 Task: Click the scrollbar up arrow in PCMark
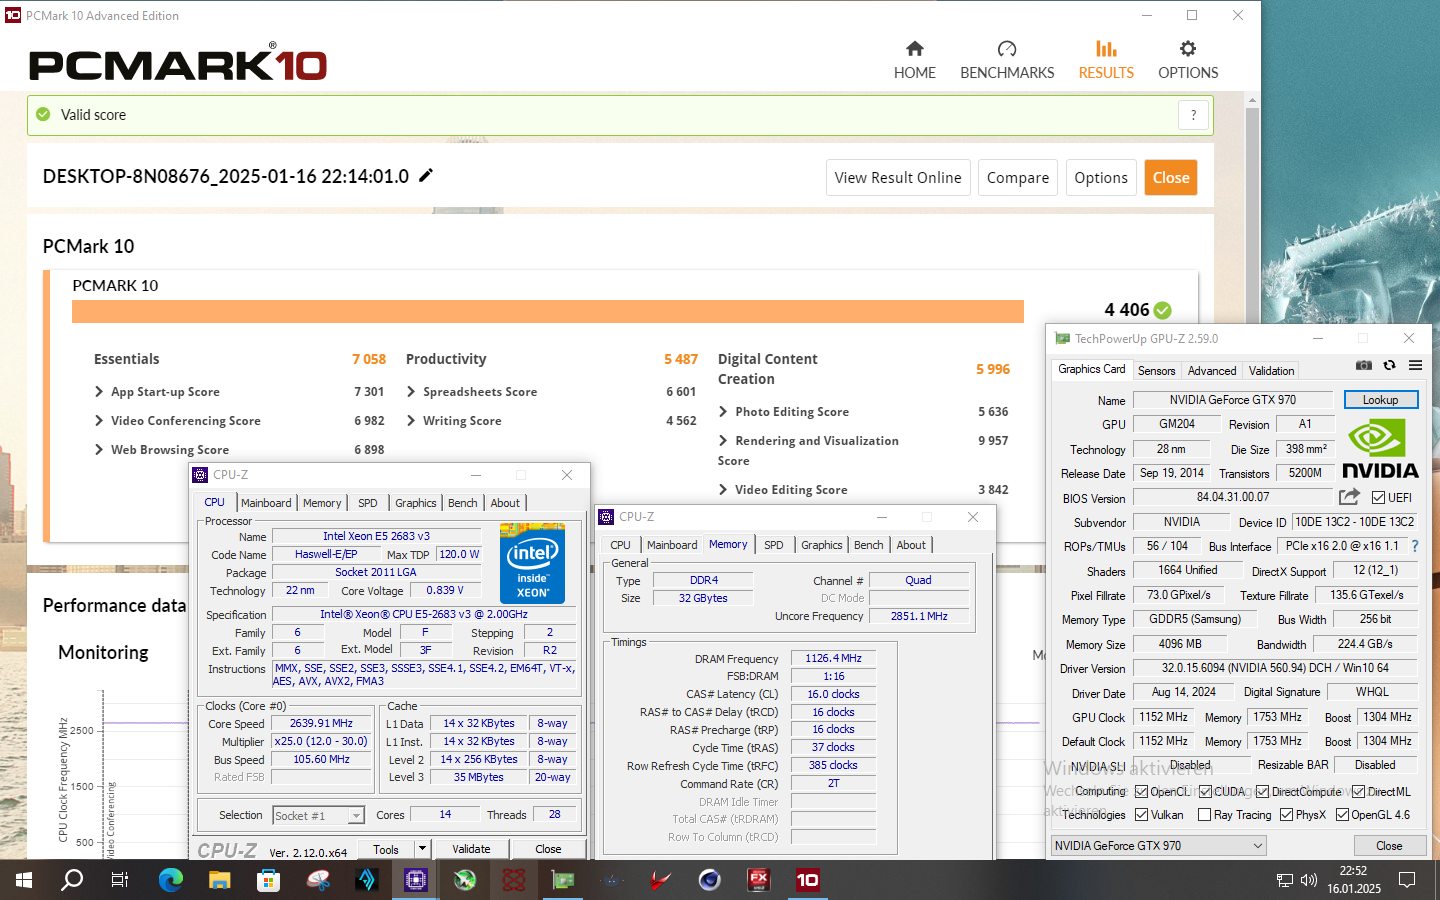tap(1252, 100)
